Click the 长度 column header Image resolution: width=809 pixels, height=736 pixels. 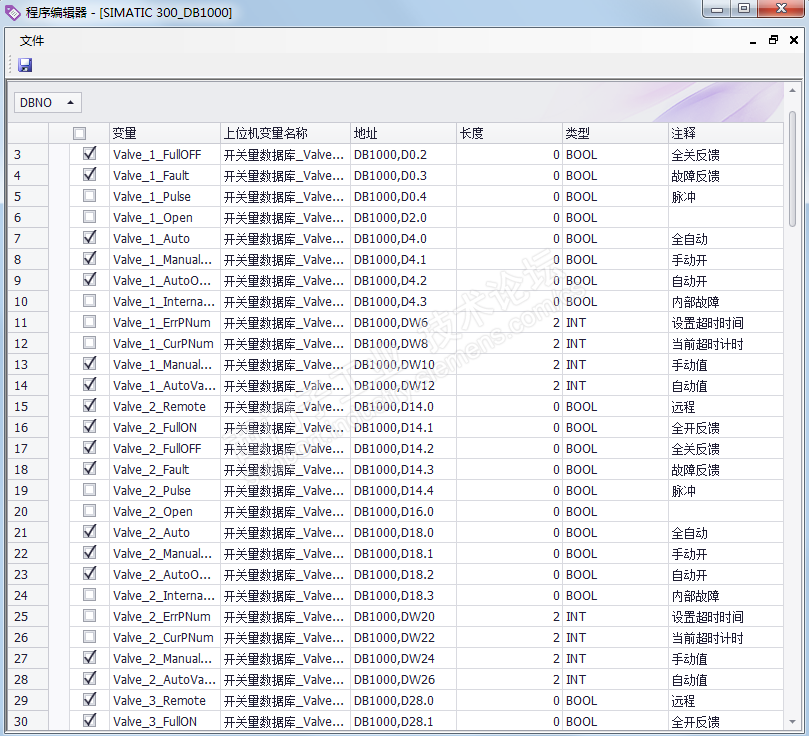[x=509, y=134]
